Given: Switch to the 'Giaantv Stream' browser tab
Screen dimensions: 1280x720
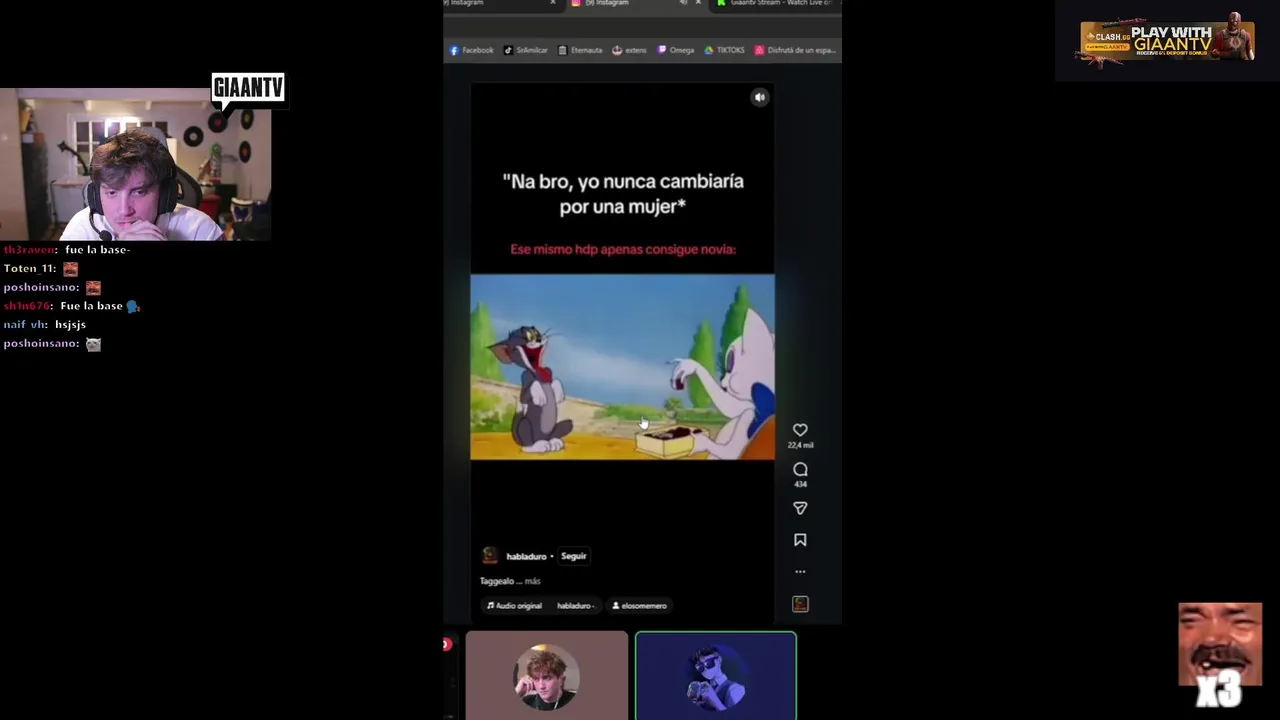Looking at the screenshot, I should [x=778, y=3].
